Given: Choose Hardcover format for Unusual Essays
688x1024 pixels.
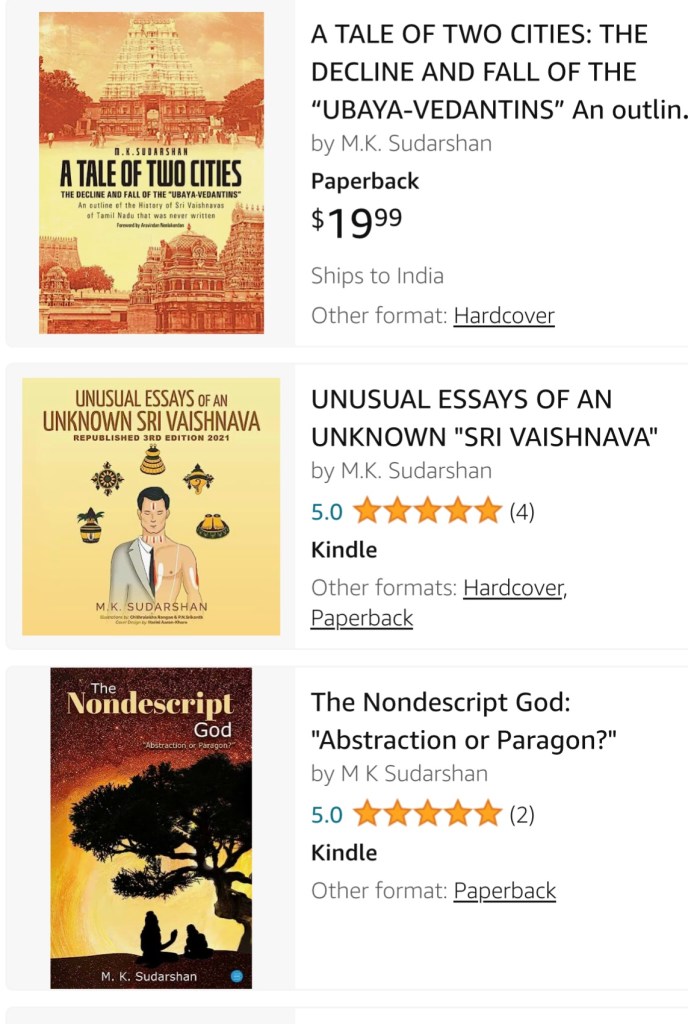Looking at the screenshot, I should point(512,588).
